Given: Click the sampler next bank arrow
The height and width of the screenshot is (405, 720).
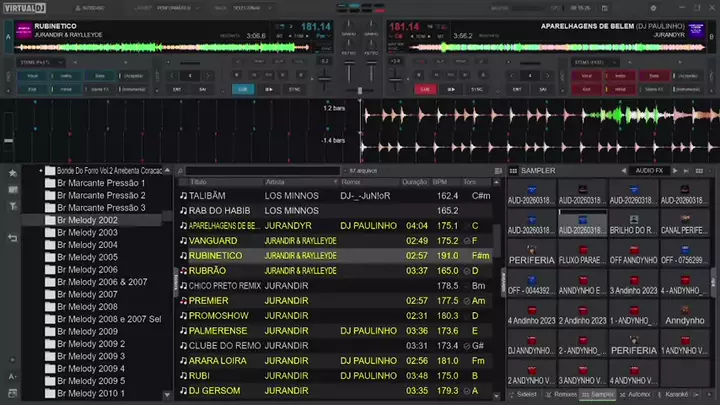Looking at the screenshot, I should [675, 171].
